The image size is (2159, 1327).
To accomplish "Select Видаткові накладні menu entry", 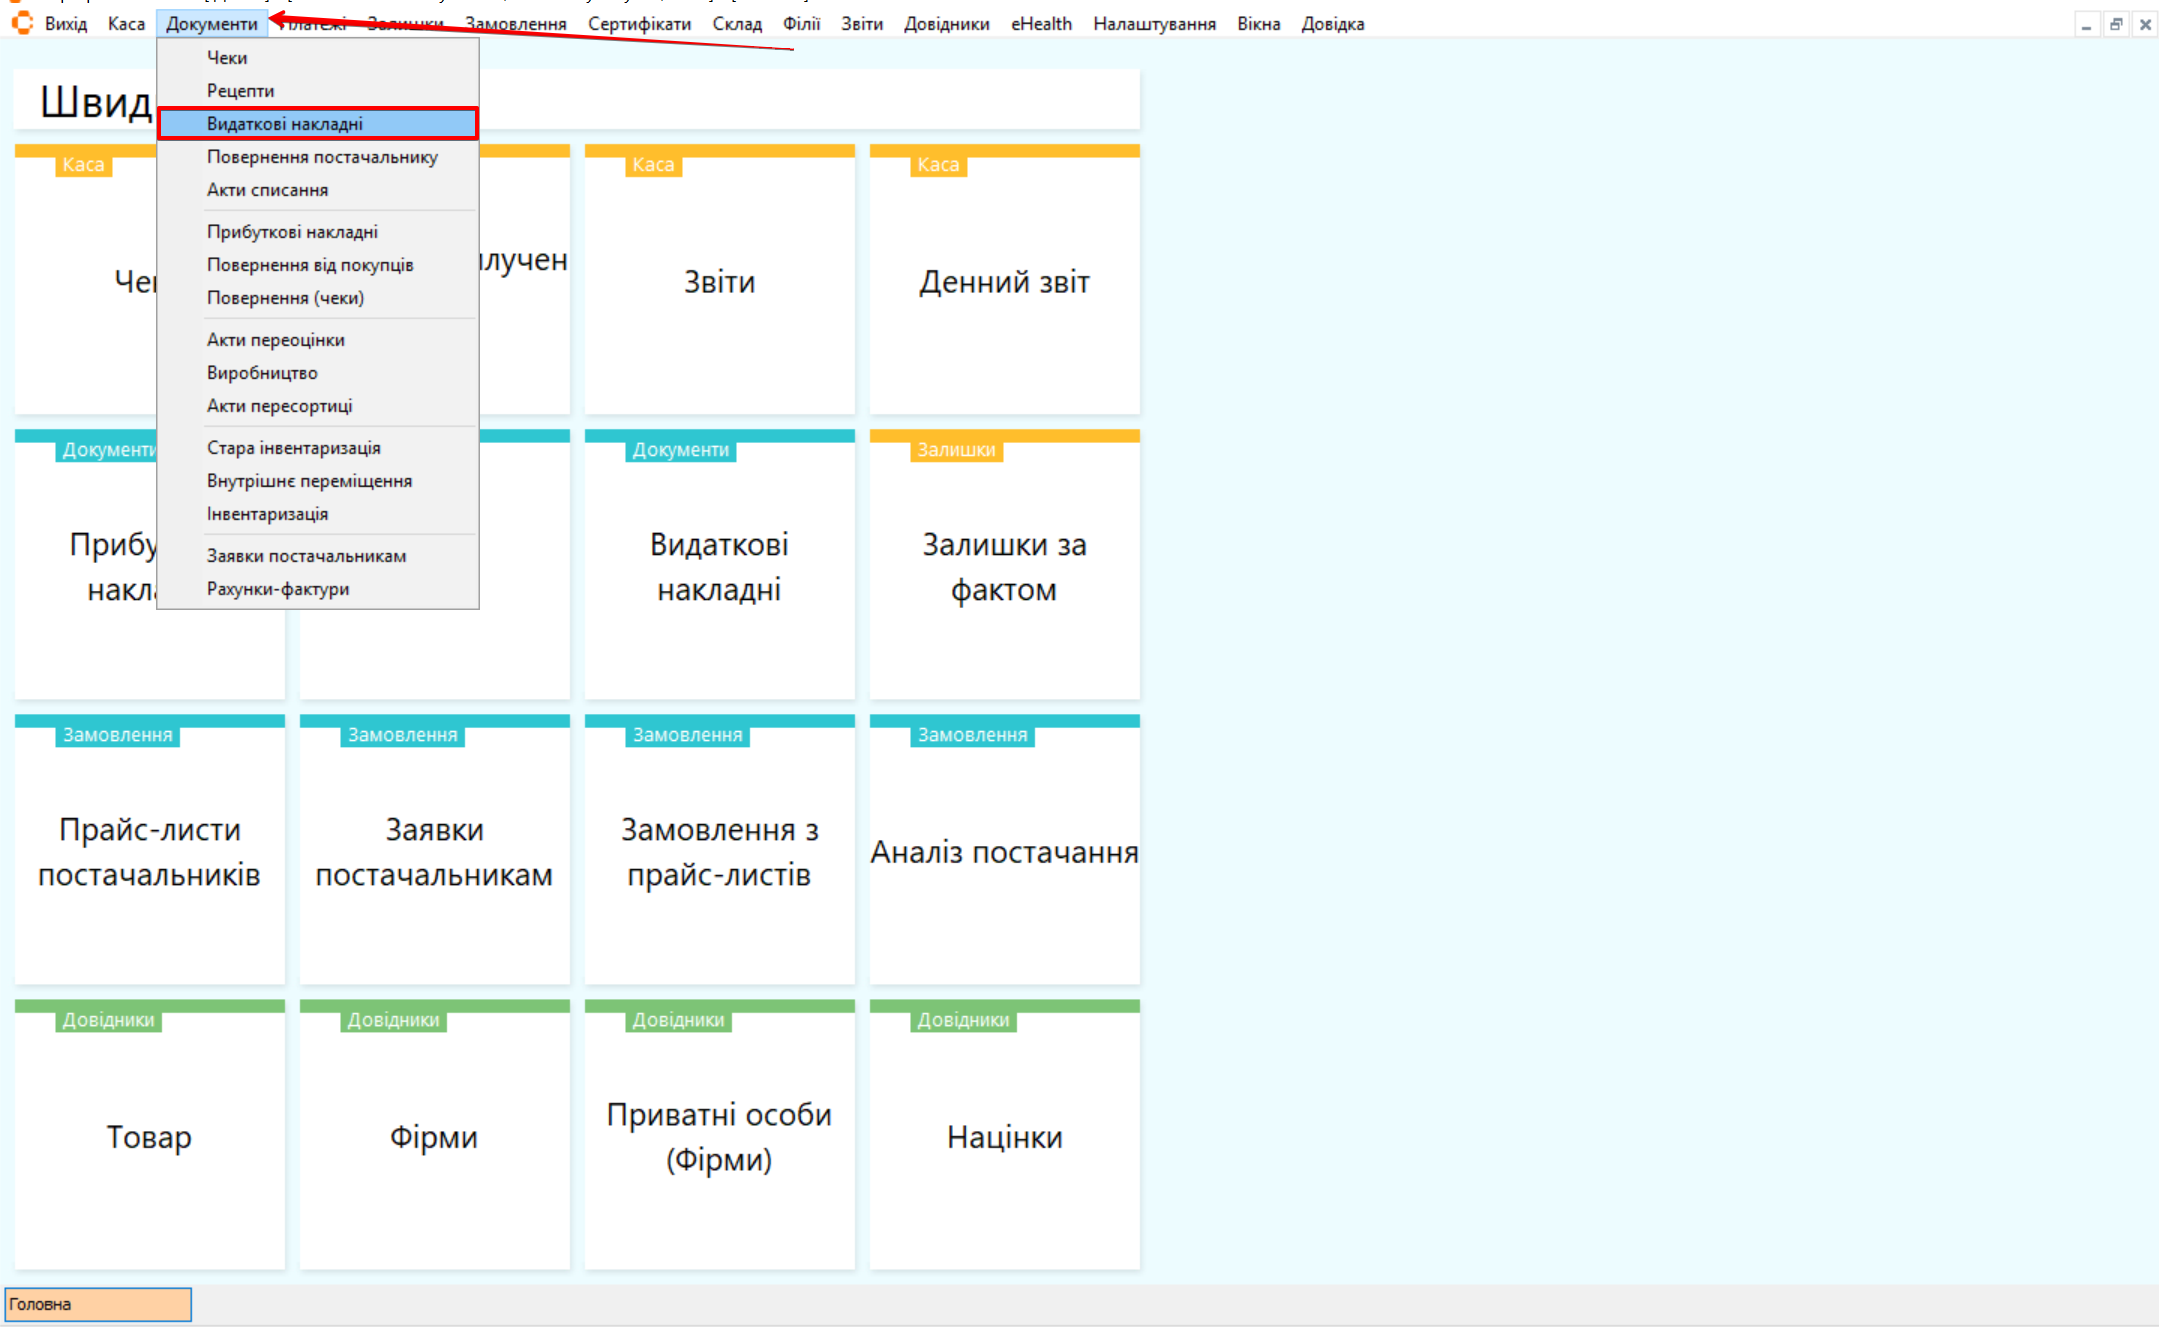I will 285,124.
